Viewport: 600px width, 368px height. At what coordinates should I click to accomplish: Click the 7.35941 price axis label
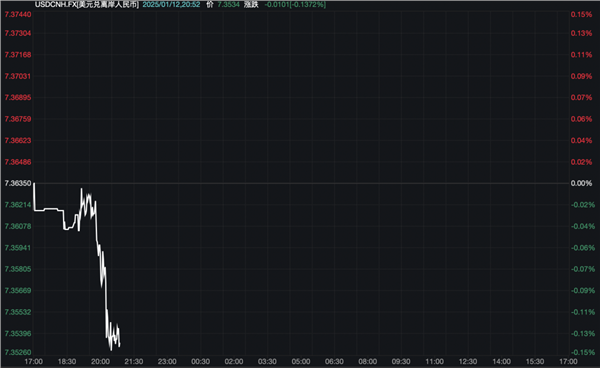click(x=18, y=248)
